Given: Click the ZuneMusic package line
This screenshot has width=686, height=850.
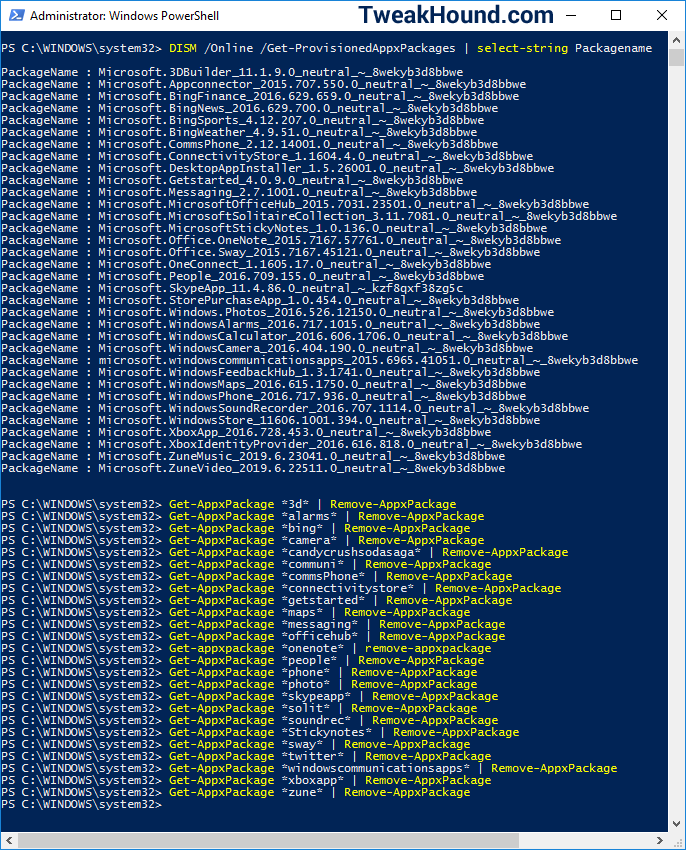Looking at the screenshot, I should [x=253, y=456].
